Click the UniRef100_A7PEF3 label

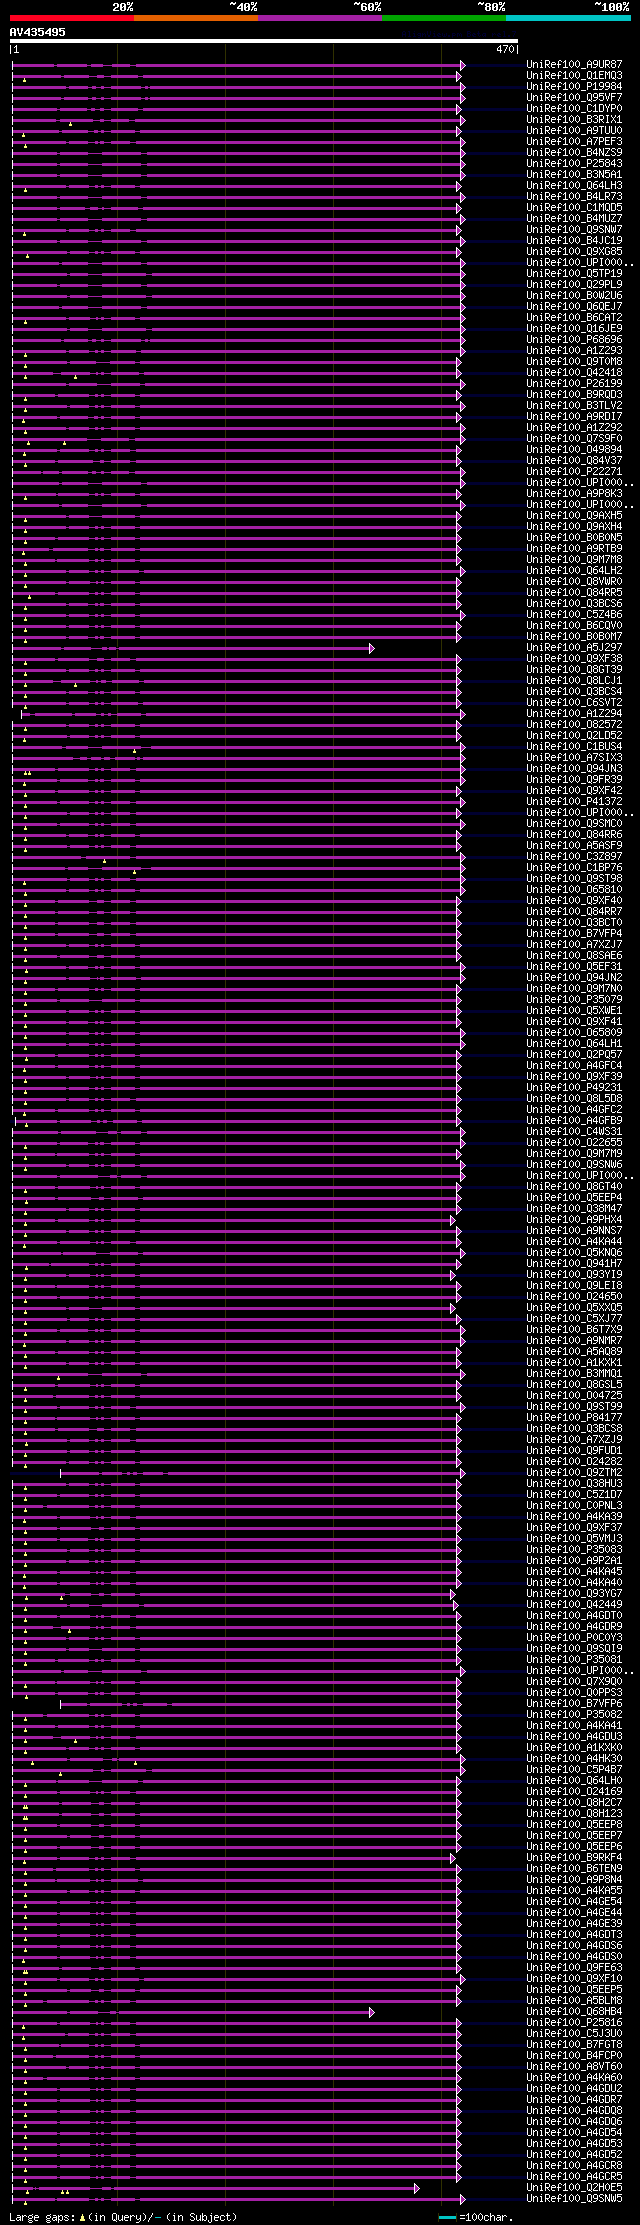coord(574,142)
